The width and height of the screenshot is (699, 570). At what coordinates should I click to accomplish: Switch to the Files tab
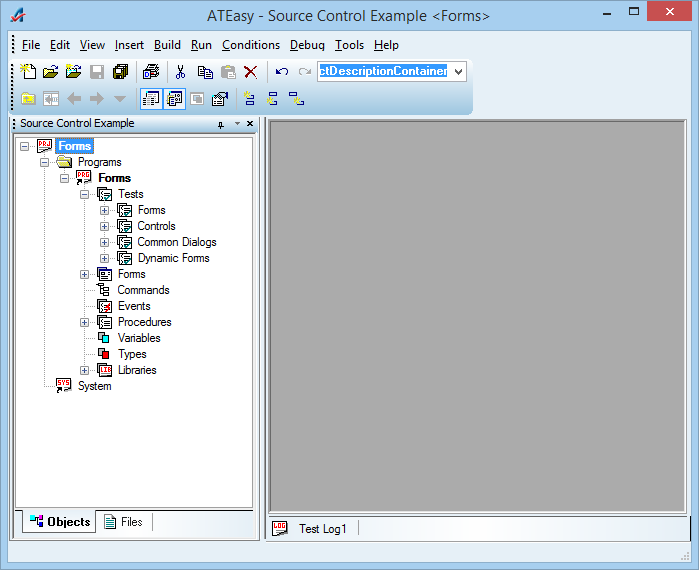click(x=123, y=521)
